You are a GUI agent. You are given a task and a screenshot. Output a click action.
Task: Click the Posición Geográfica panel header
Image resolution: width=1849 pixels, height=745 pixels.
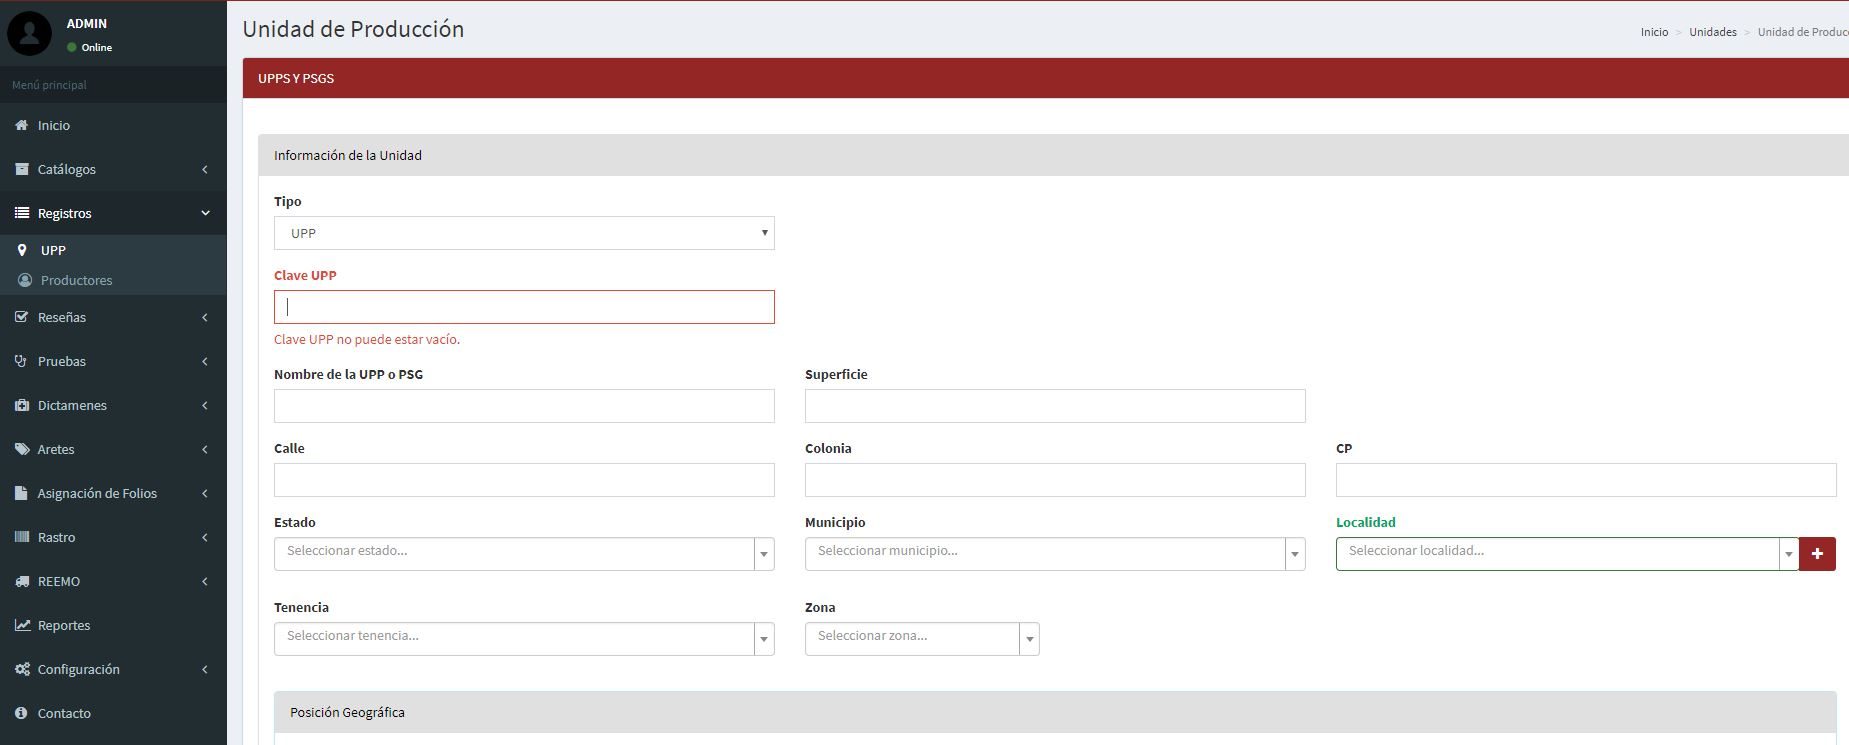[x=1055, y=712]
